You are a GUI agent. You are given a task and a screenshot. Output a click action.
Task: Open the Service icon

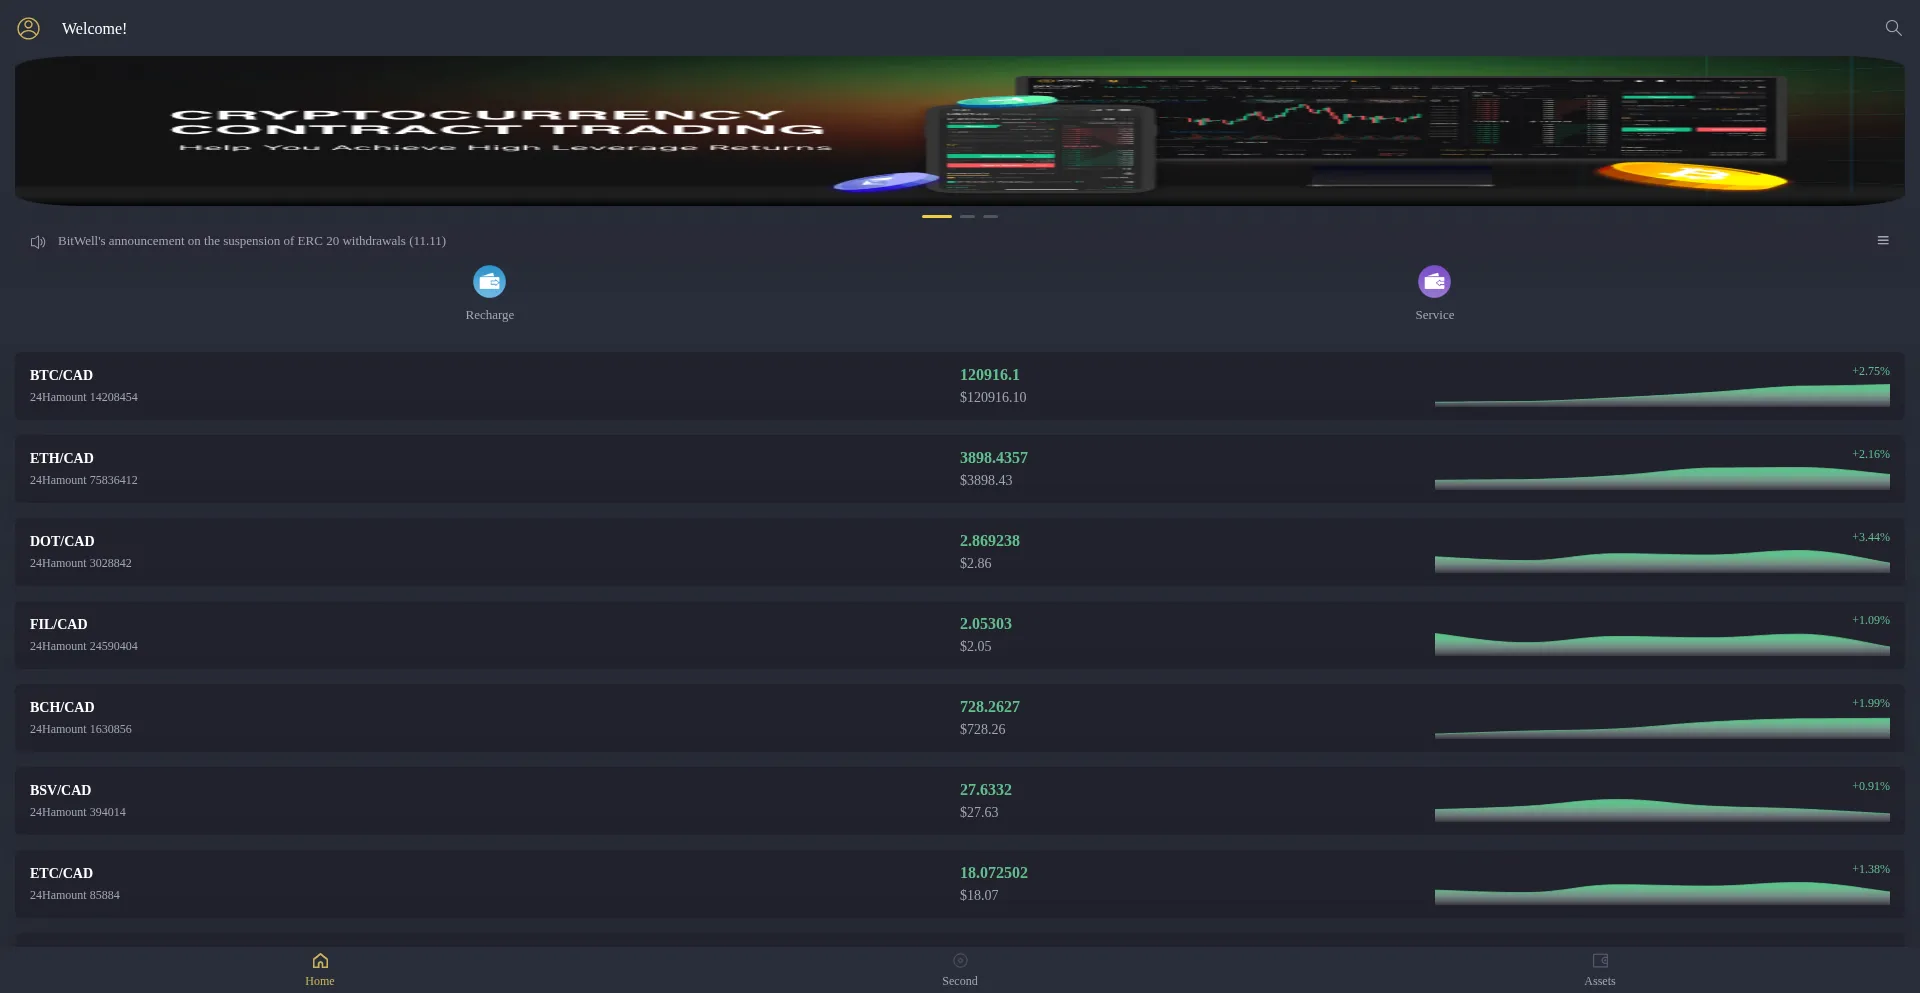click(x=1434, y=282)
